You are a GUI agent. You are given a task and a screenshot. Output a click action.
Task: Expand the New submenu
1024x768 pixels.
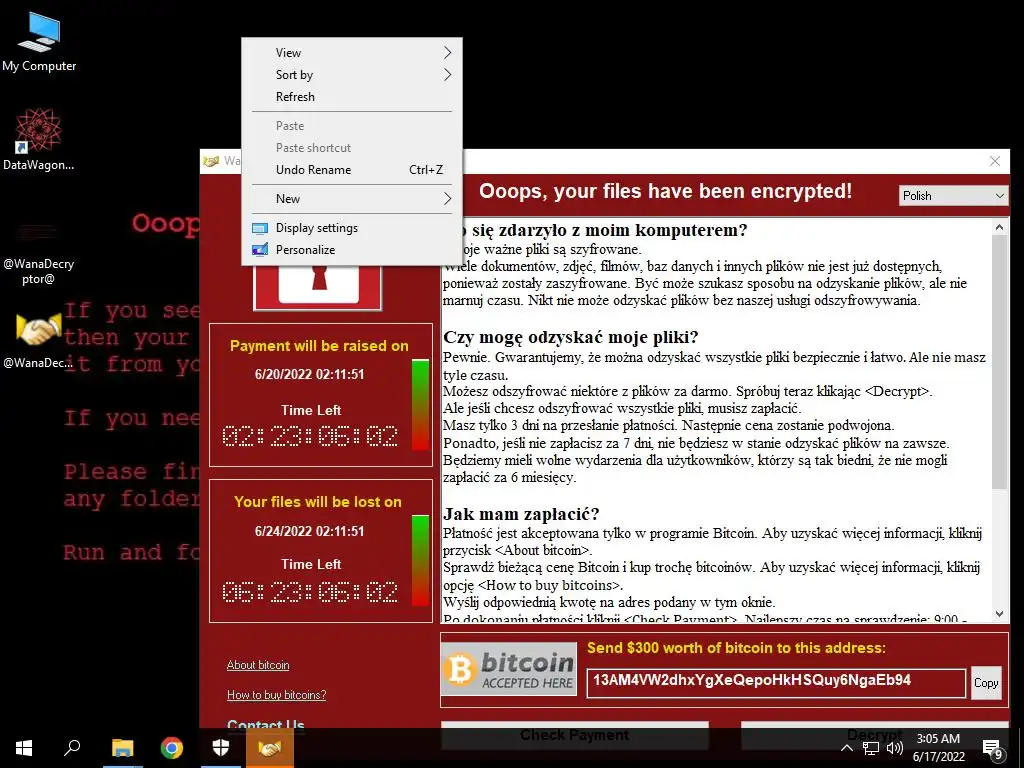point(352,199)
